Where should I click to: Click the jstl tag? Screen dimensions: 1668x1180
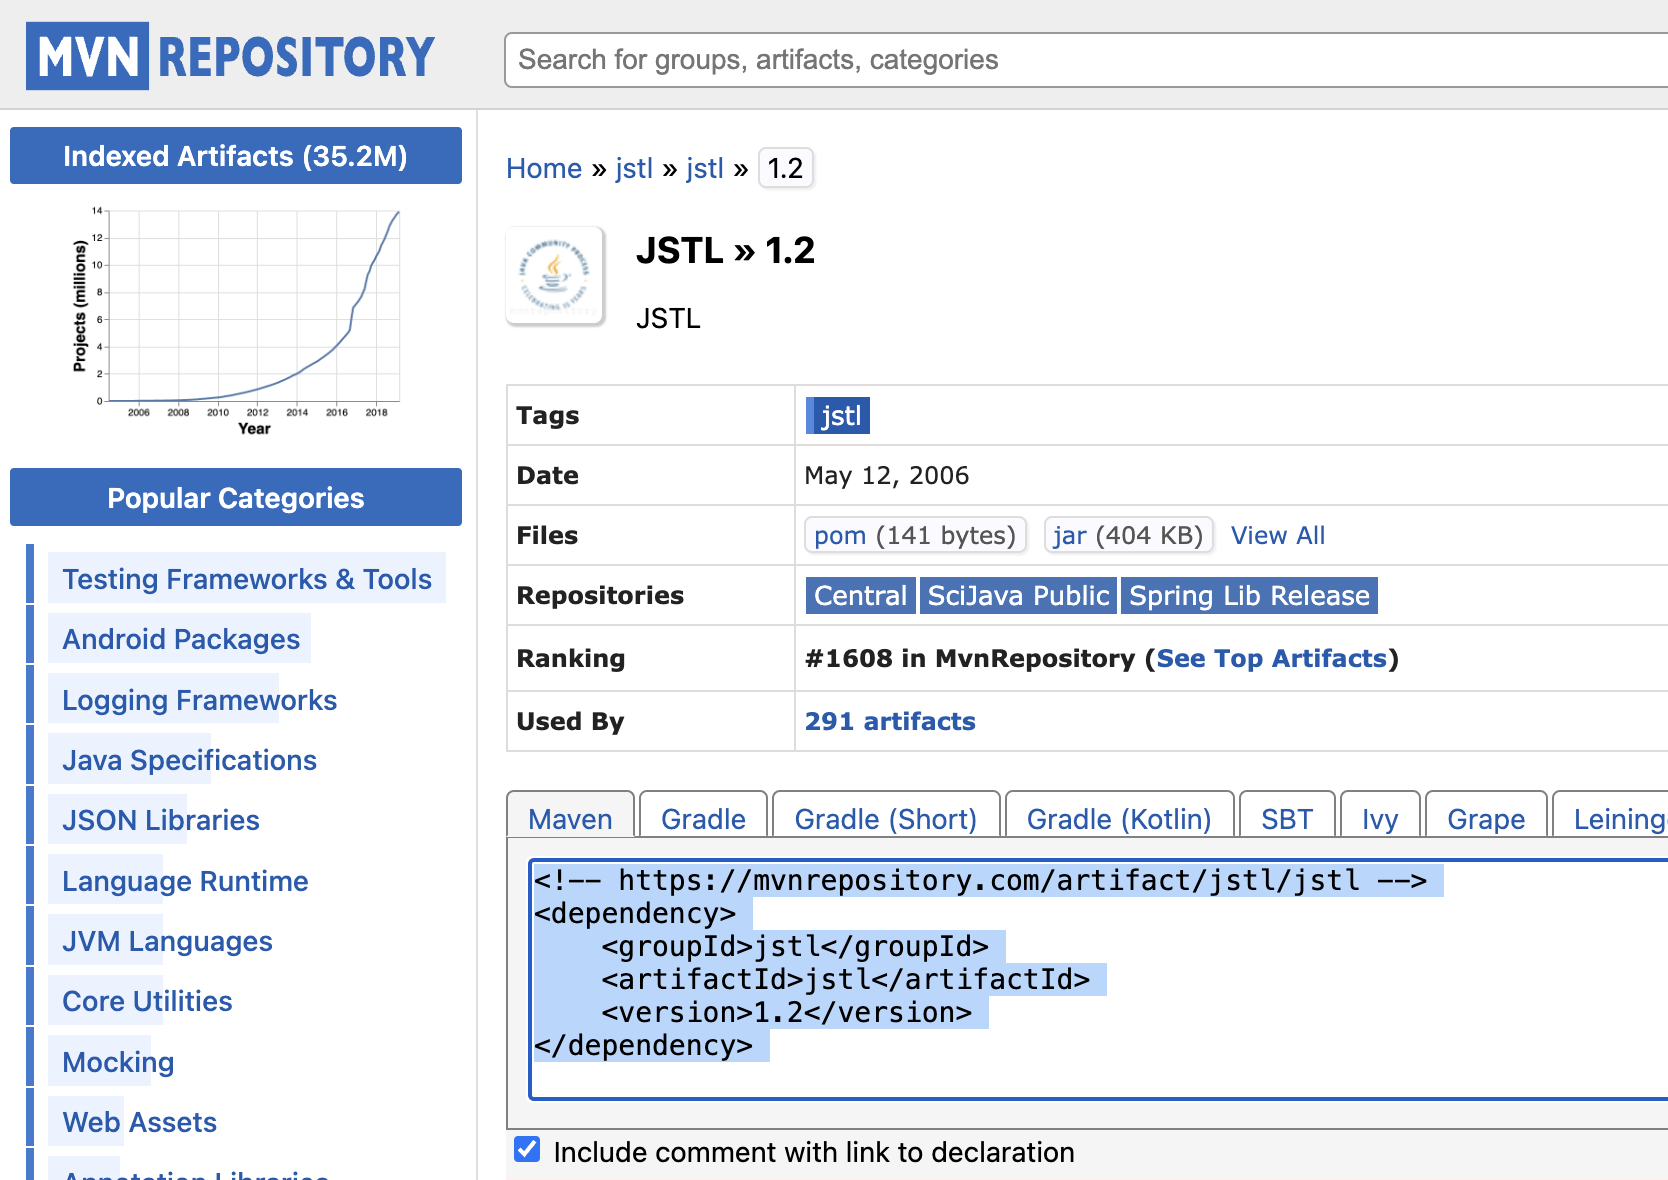pyautogui.click(x=838, y=416)
